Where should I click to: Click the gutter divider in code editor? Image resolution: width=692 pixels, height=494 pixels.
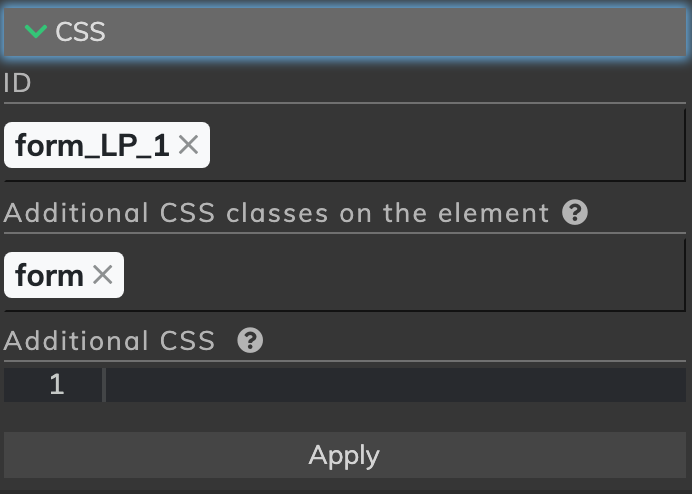coord(104,385)
